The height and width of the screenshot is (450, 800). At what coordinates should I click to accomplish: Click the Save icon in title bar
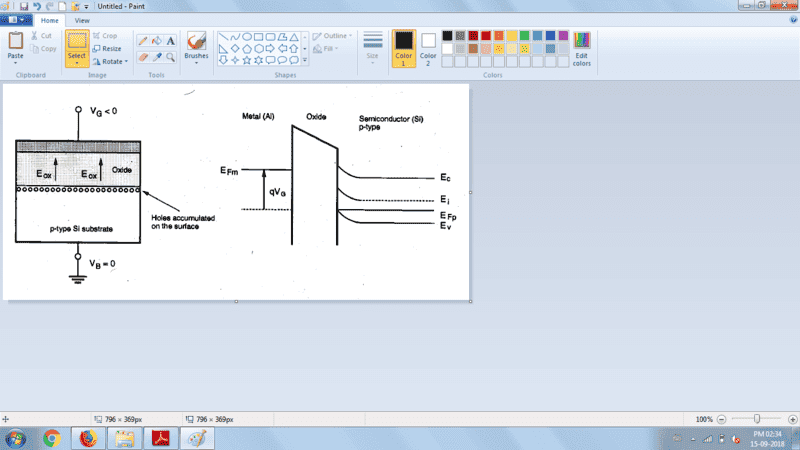24,6
